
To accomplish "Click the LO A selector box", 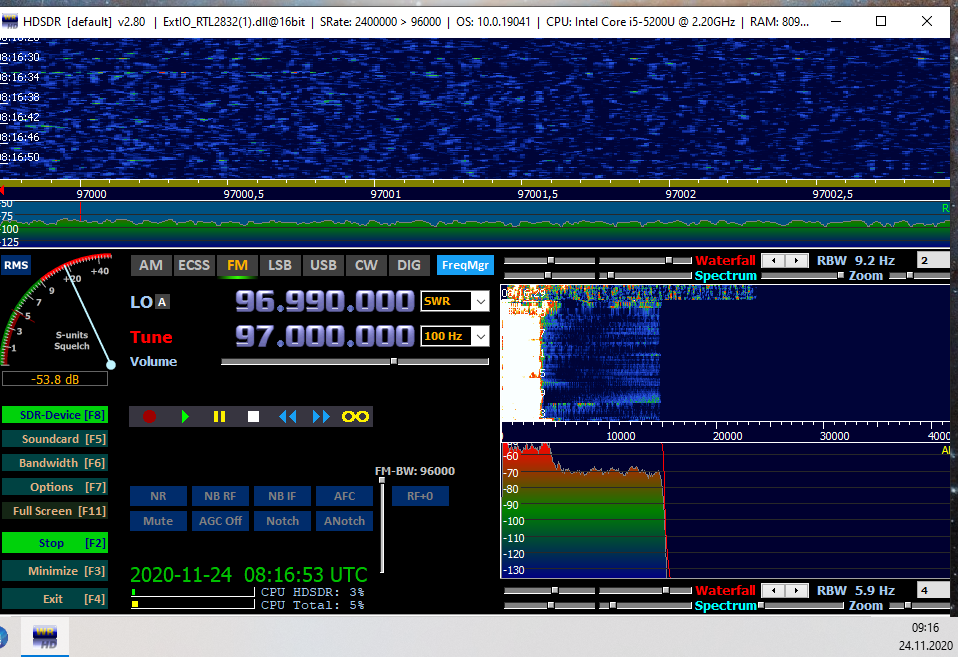I will (162, 302).
